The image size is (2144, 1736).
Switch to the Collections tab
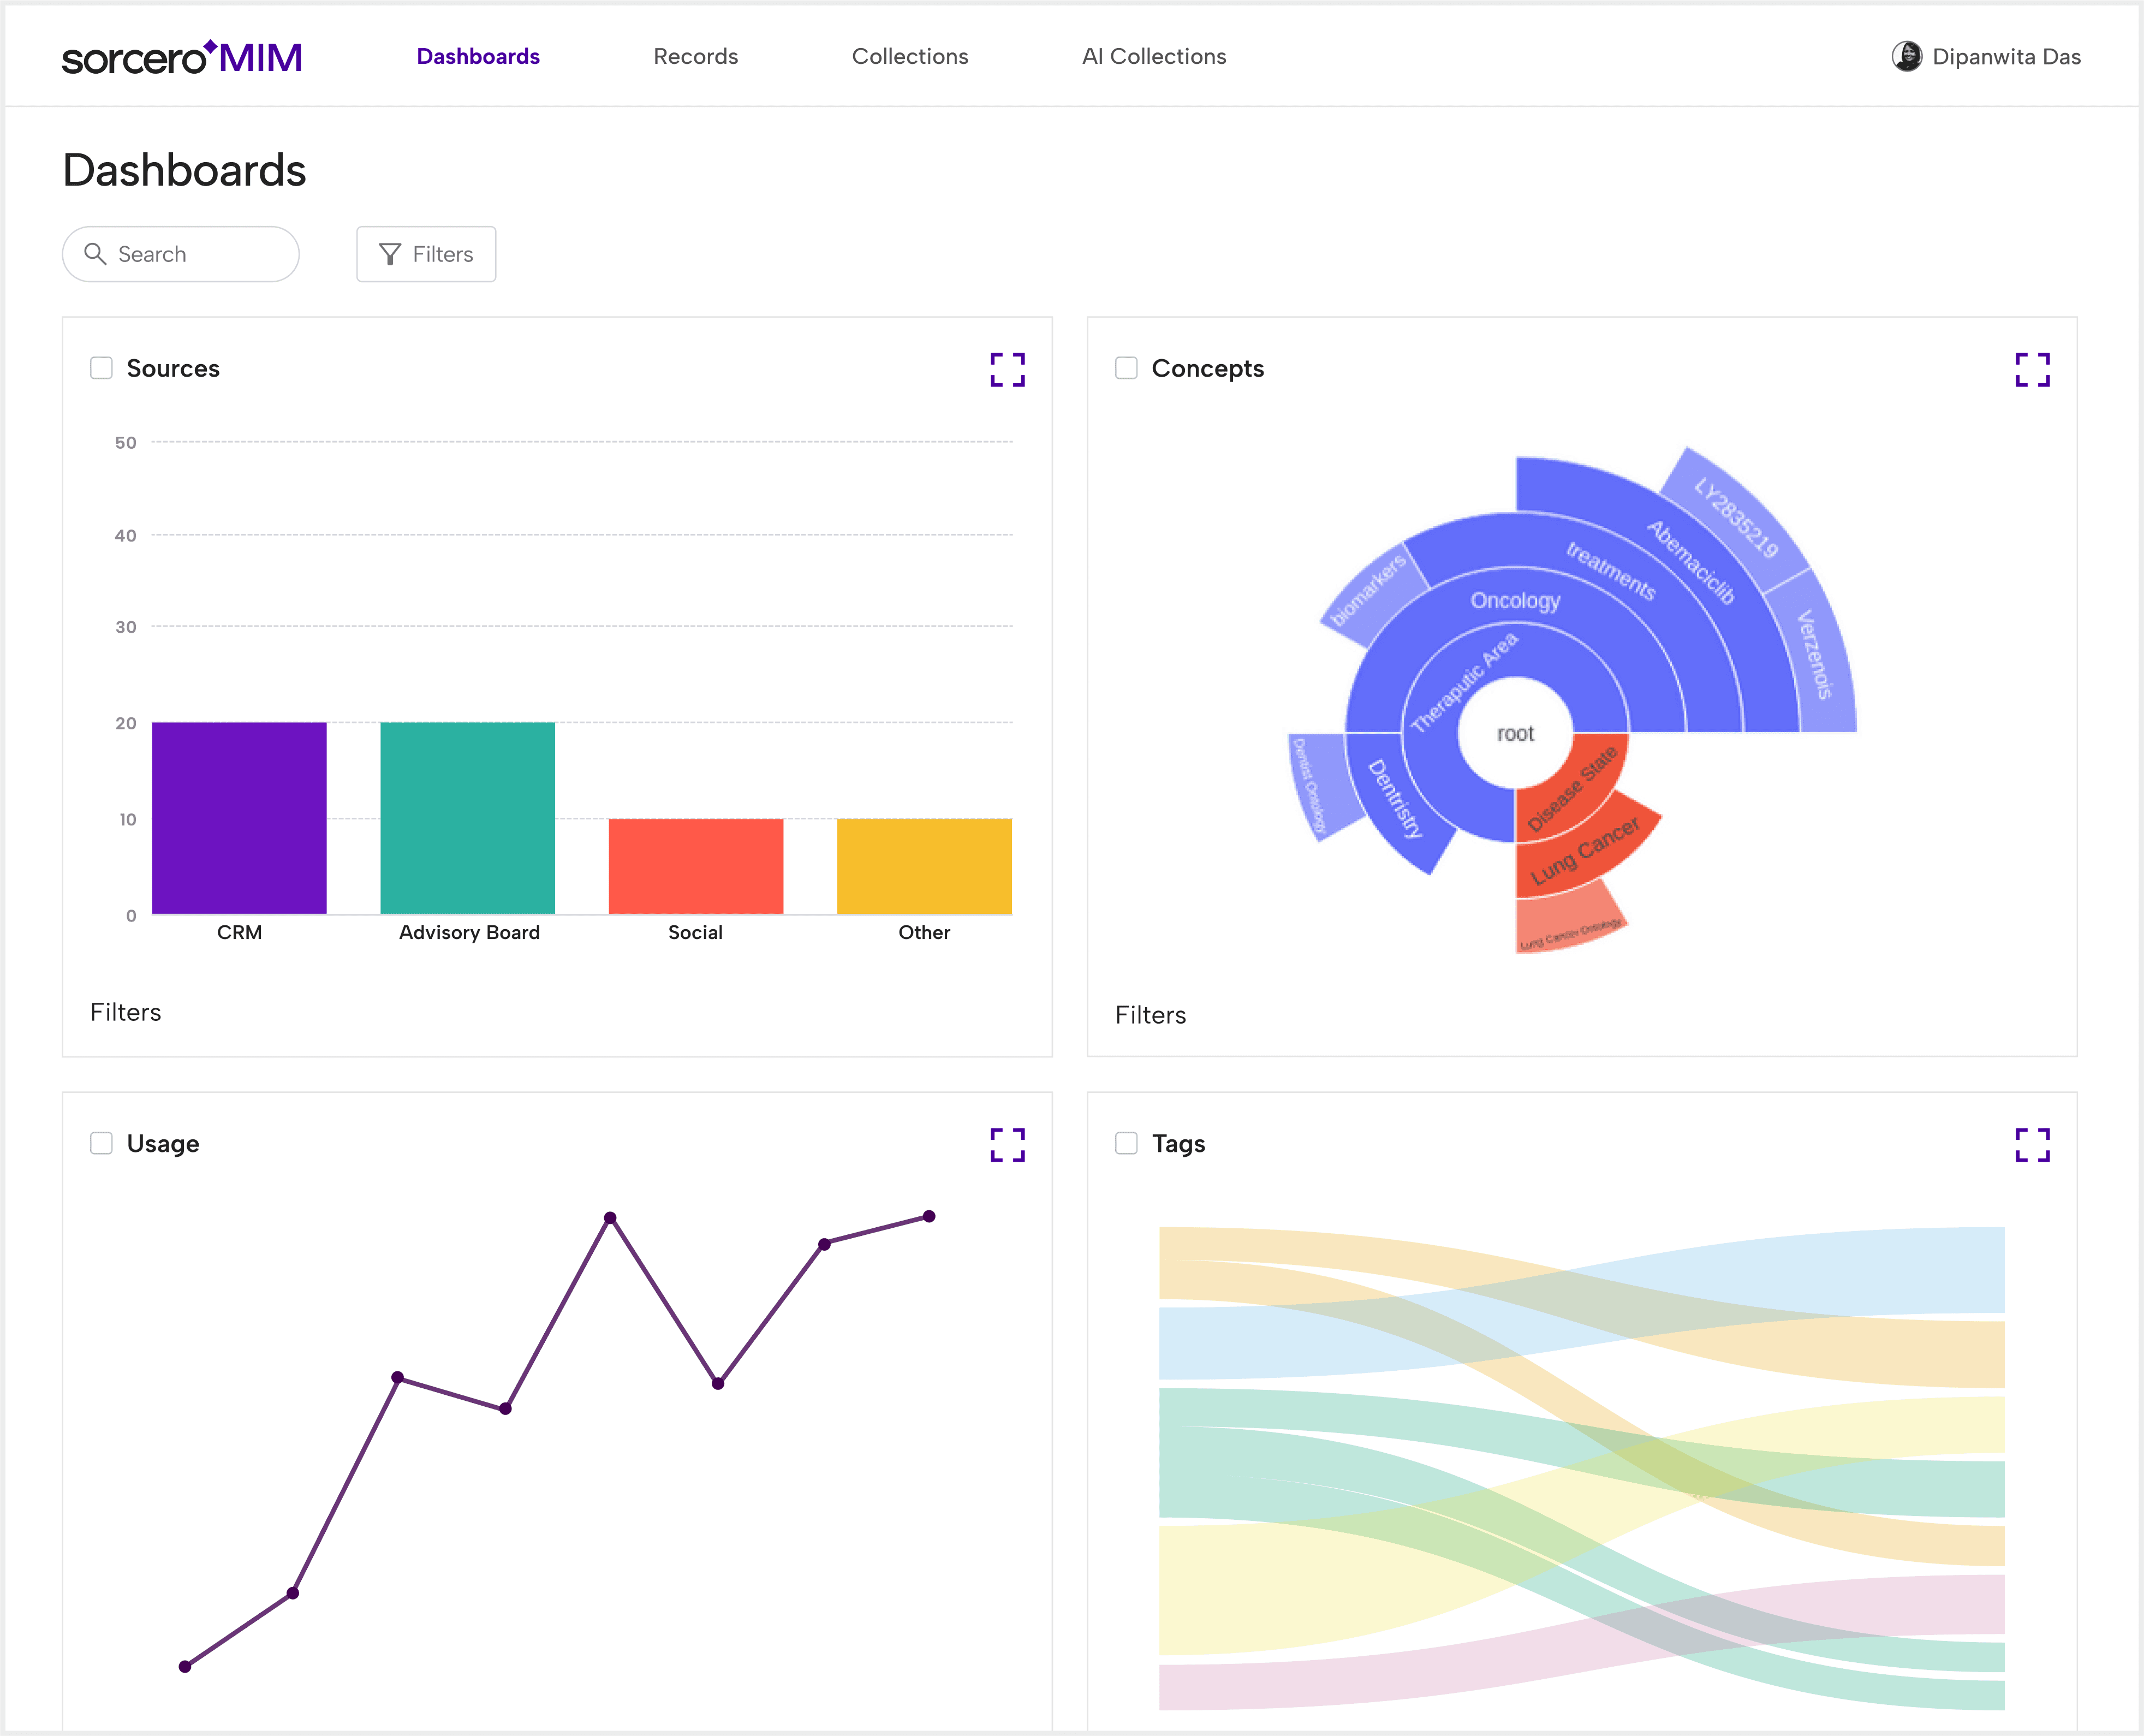point(910,57)
